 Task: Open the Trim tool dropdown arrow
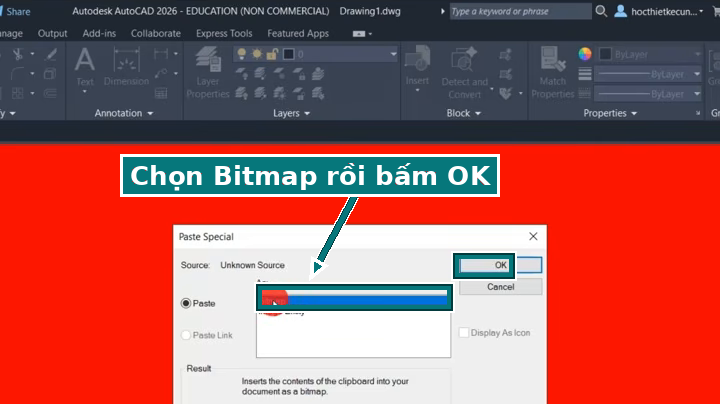(x=32, y=54)
